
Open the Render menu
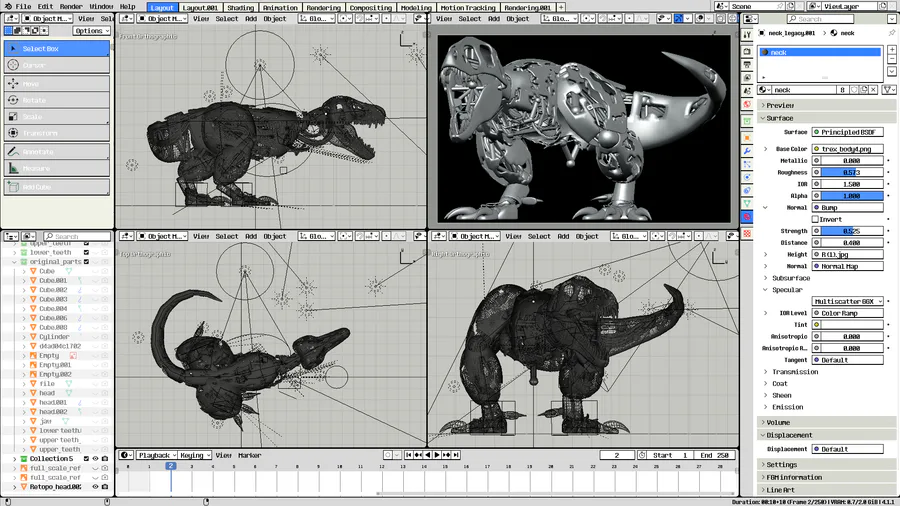click(71, 7)
